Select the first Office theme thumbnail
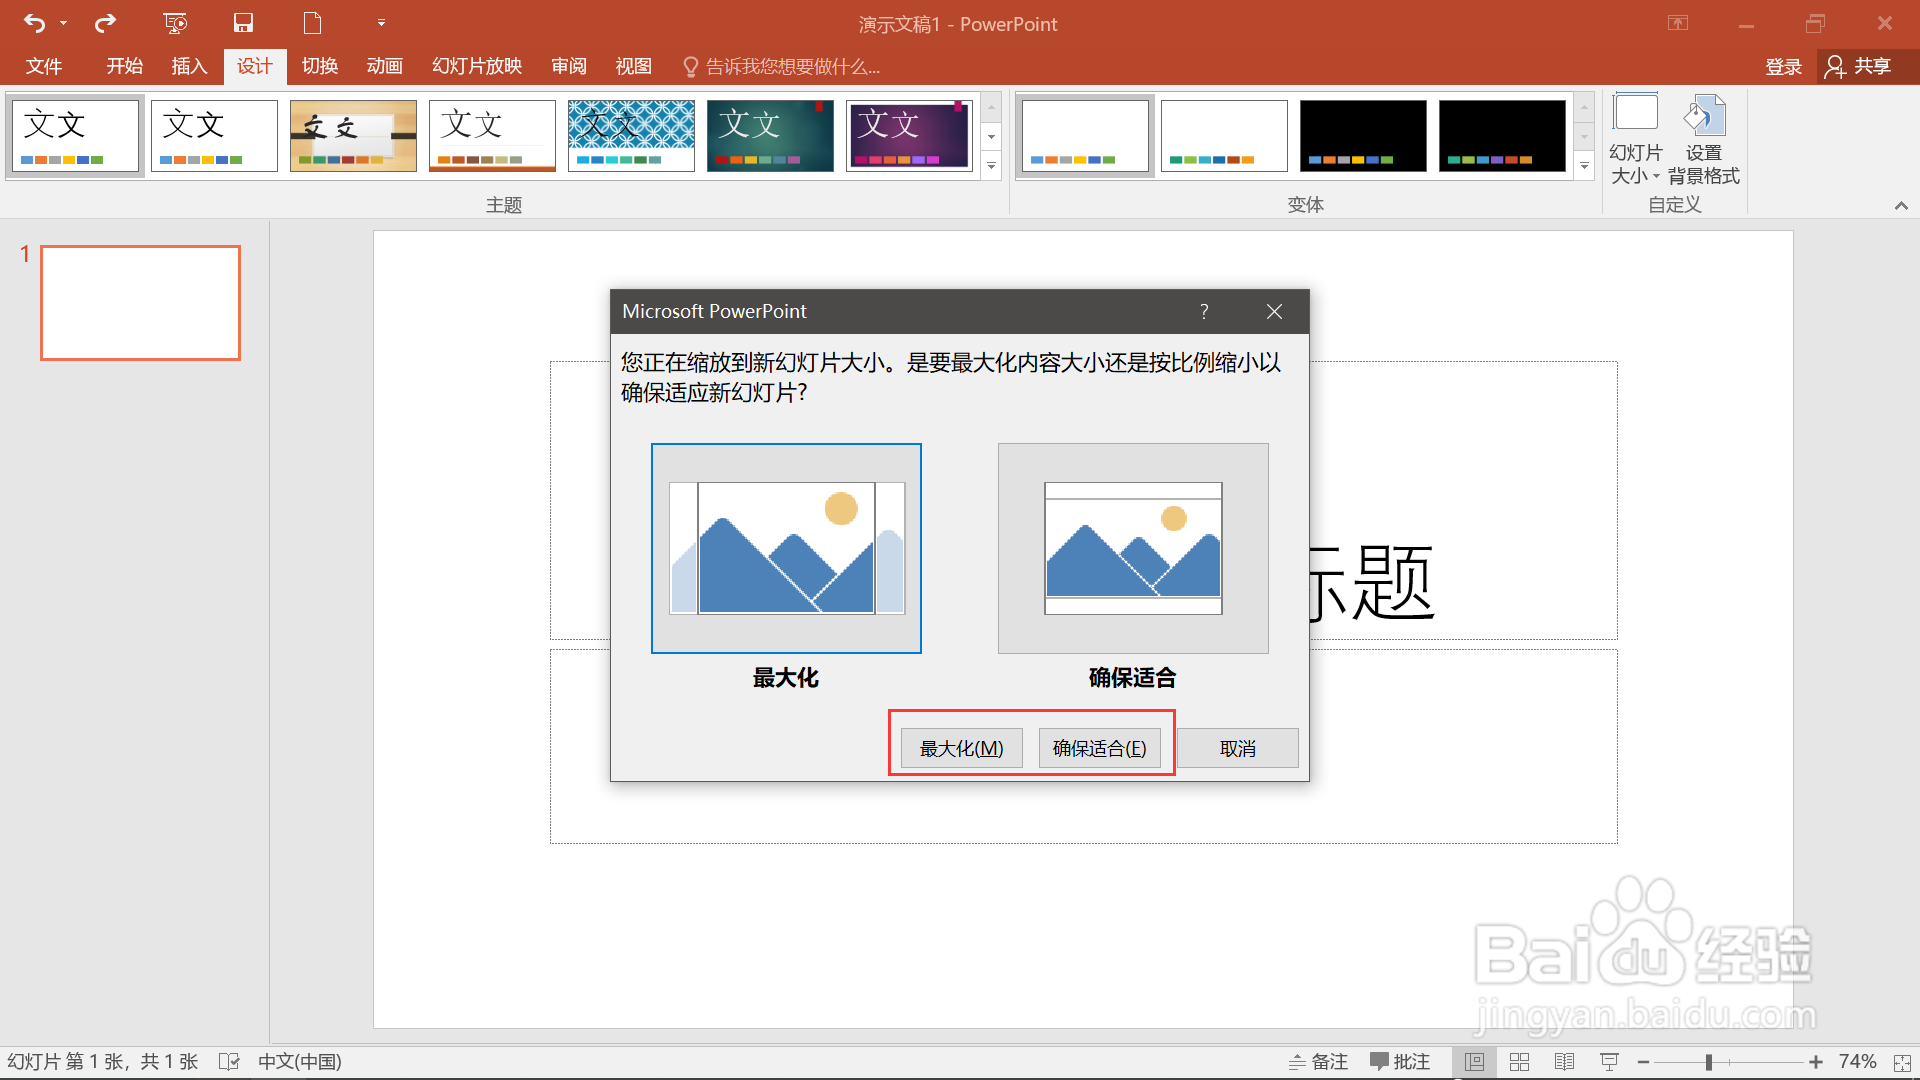 click(76, 135)
